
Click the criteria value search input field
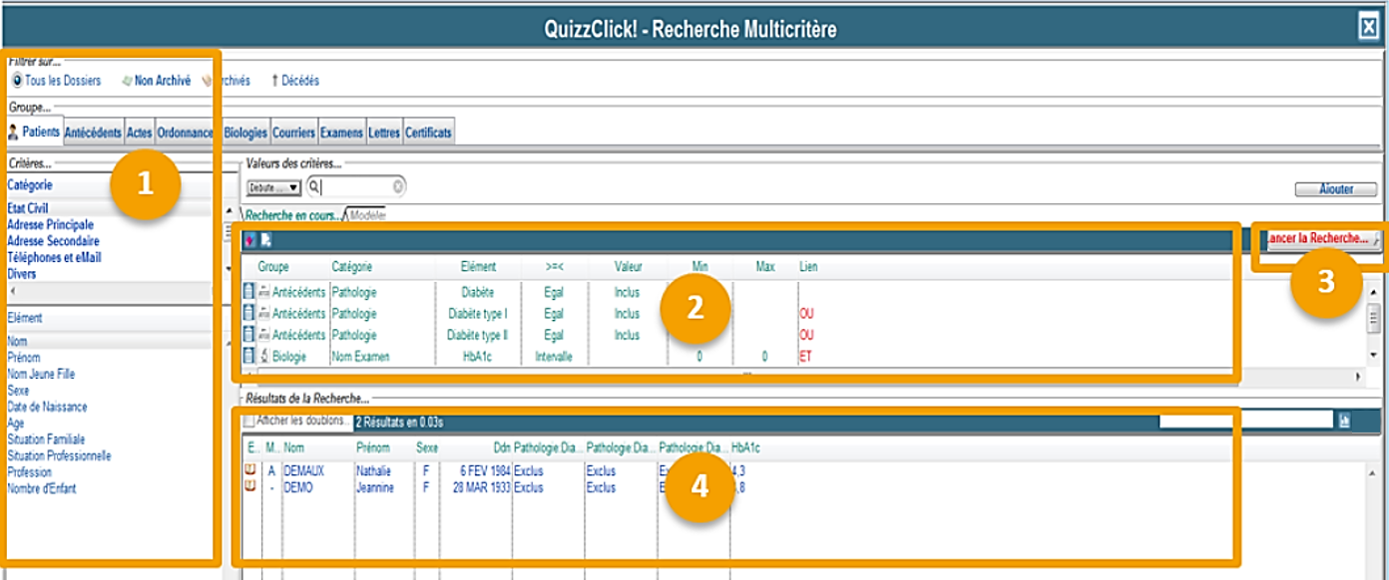point(355,187)
